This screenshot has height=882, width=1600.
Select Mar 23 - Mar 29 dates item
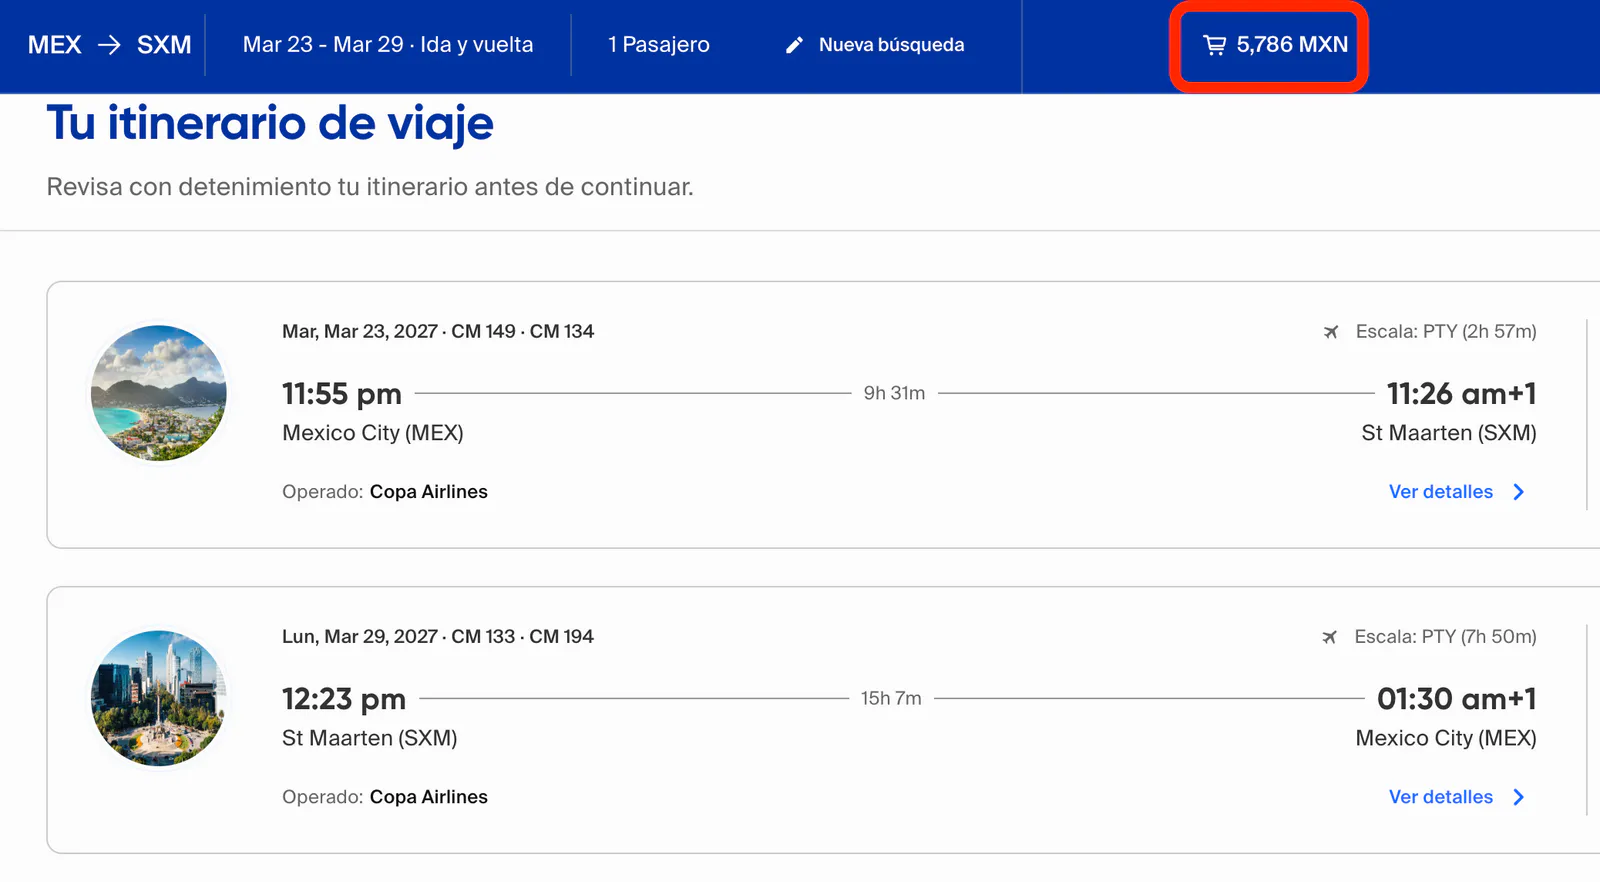coord(388,45)
